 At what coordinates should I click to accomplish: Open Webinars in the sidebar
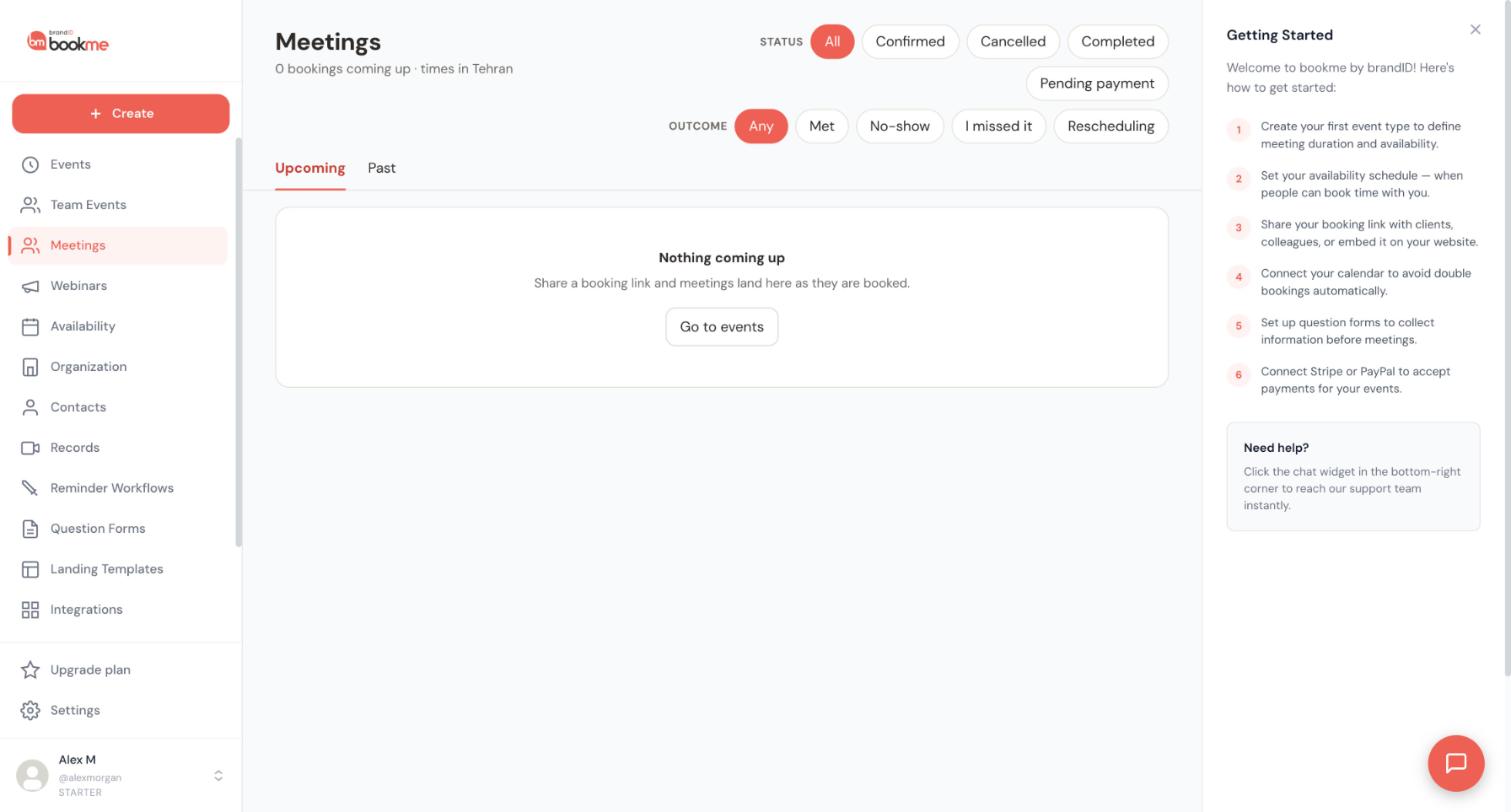click(118, 286)
